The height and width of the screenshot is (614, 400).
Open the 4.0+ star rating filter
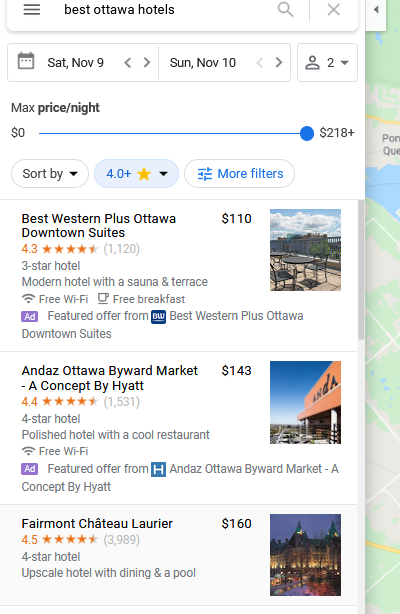tap(136, 173)
